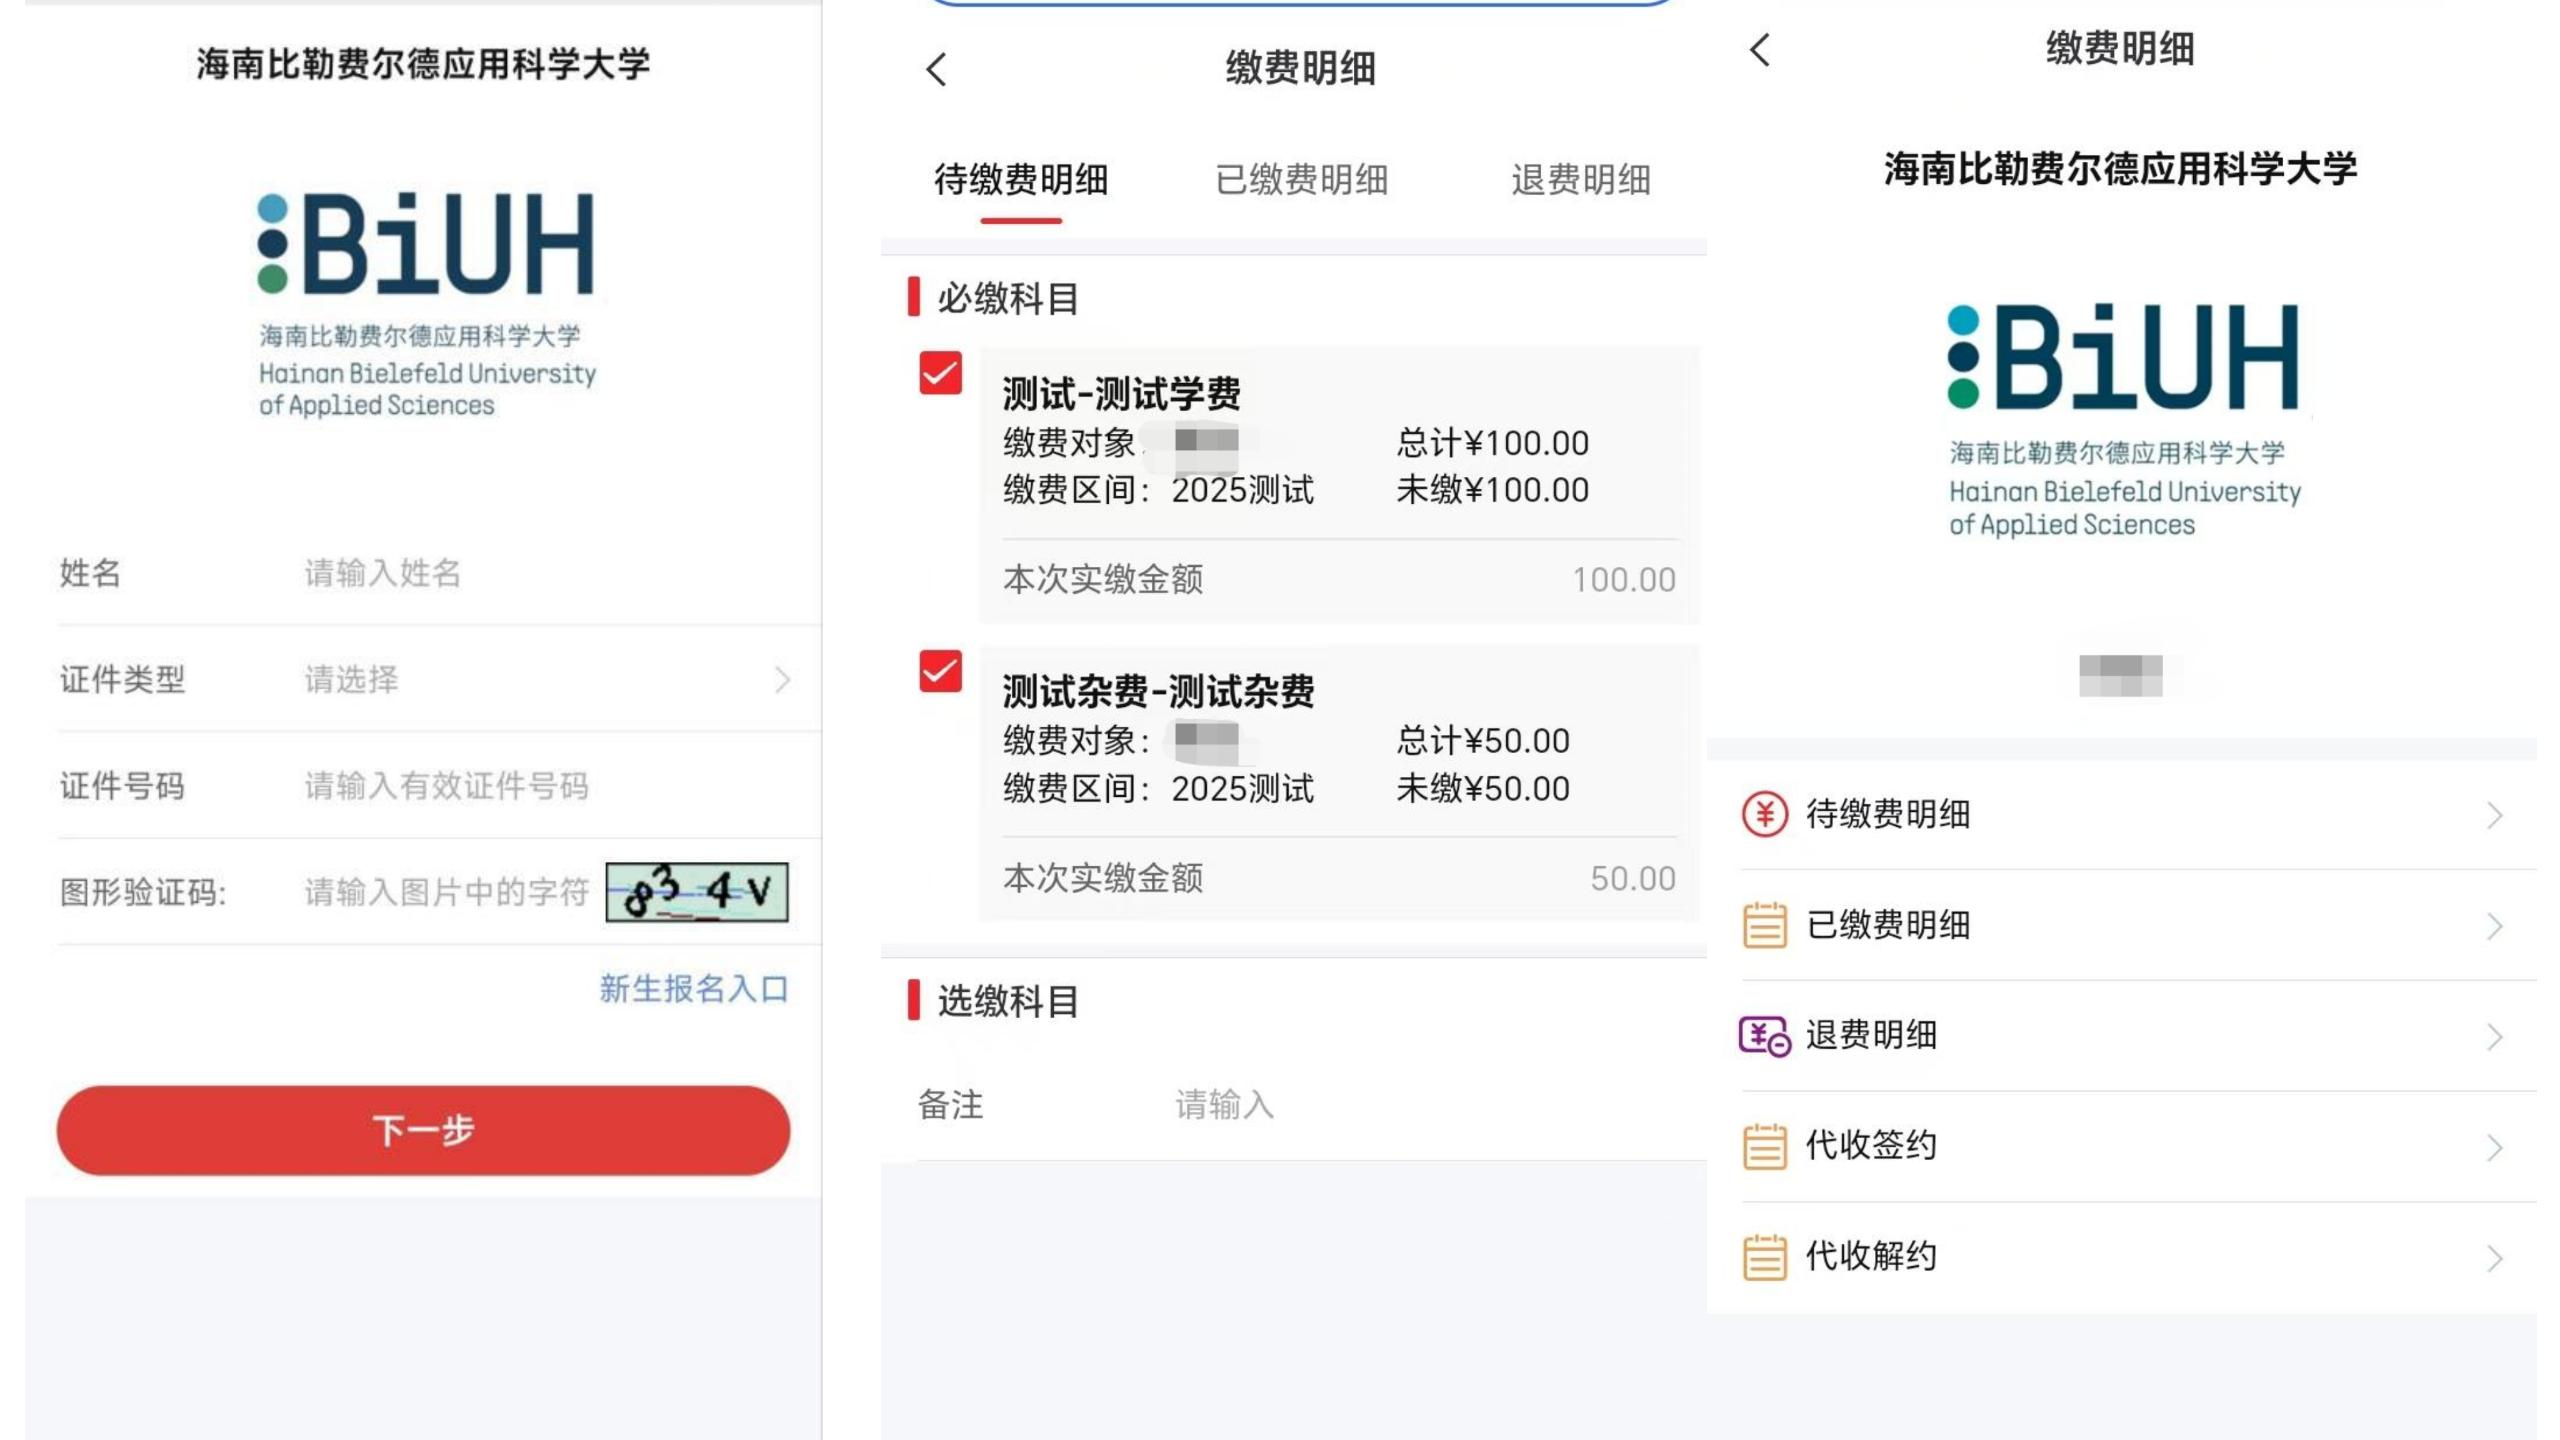
Task: Refresh the captcha image 834V
Action: [x=697, y=891]
